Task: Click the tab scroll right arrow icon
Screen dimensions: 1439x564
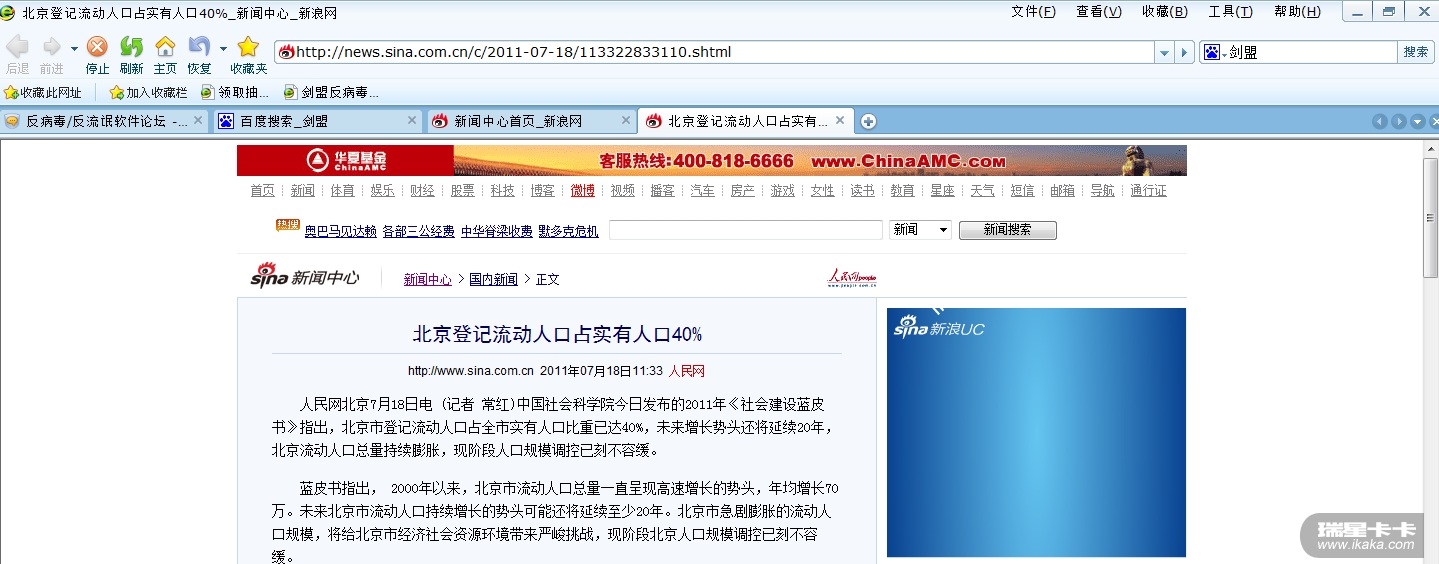Action: point(1399,122)
